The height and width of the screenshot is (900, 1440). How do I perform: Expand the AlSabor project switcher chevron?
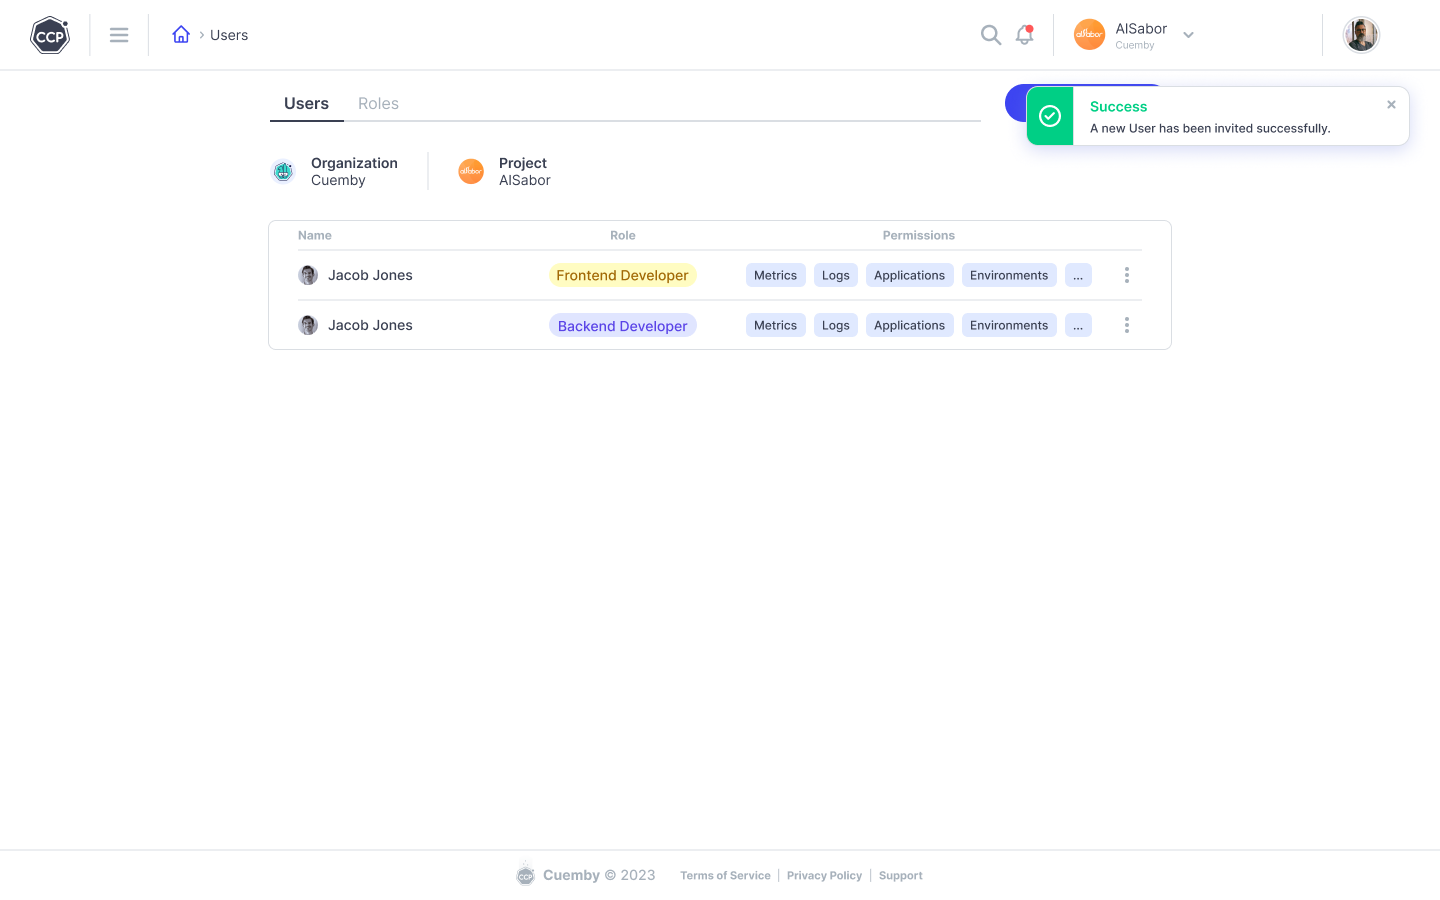click(x=1188, y=35)
